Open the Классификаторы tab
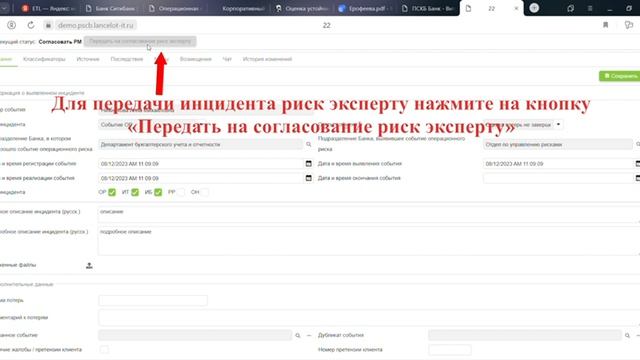640x360 pixels. [44, 59]
